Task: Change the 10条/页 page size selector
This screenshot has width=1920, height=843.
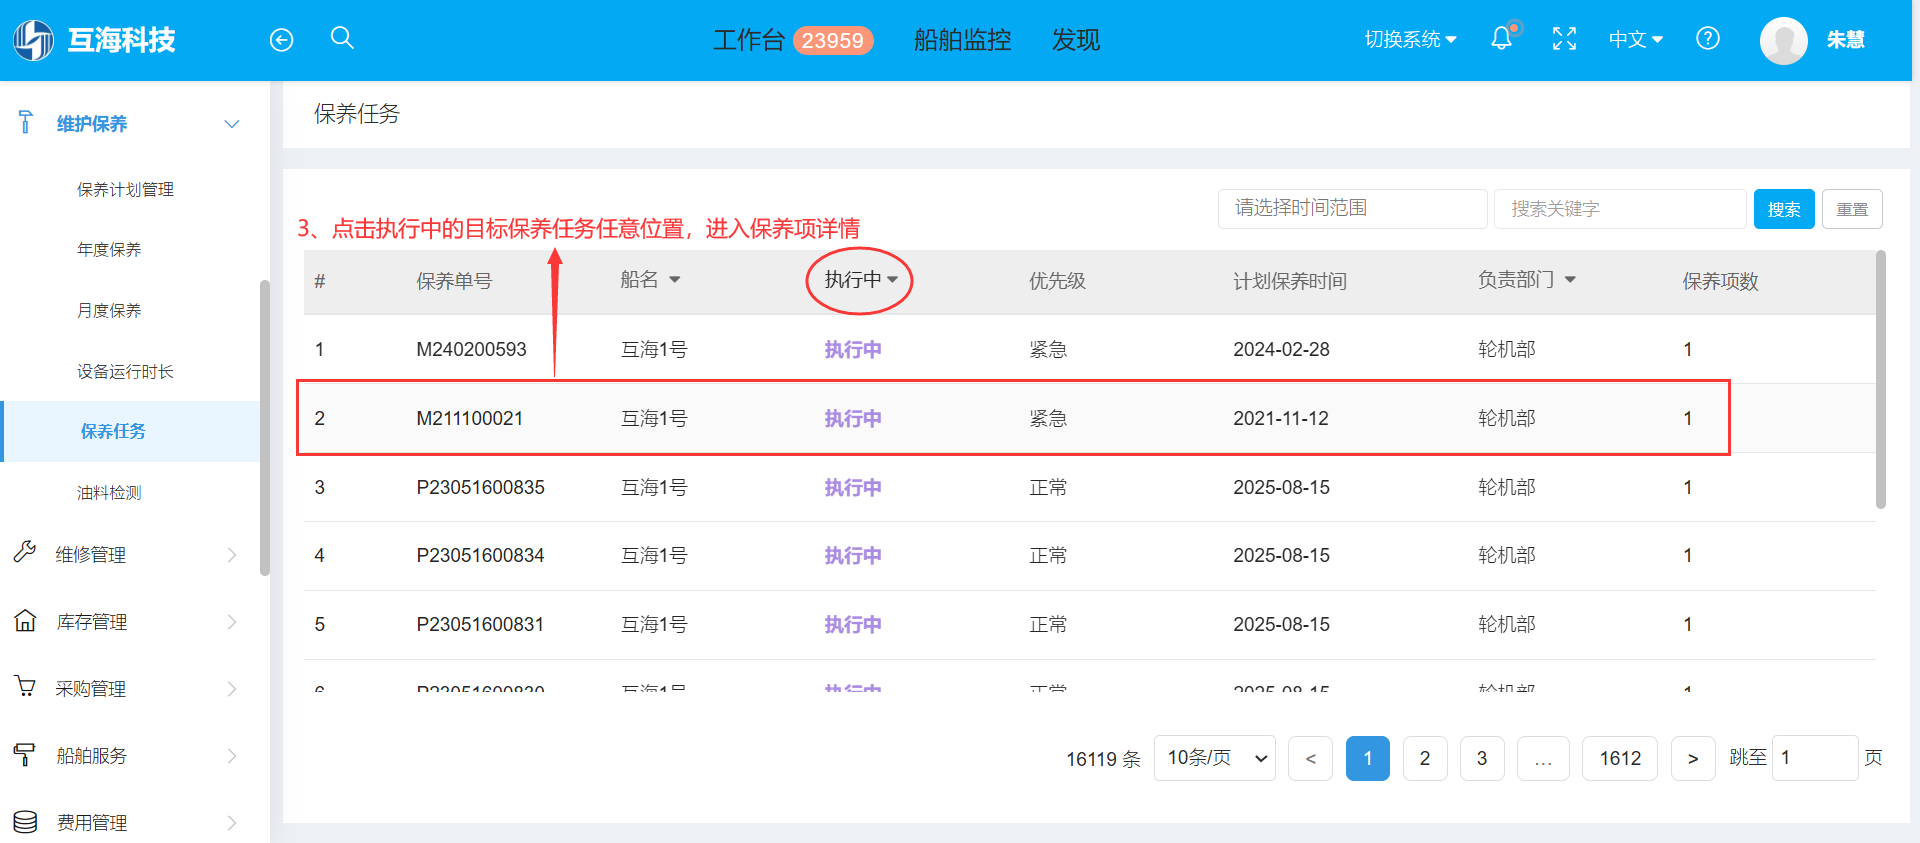Action: click(1215, 758)
